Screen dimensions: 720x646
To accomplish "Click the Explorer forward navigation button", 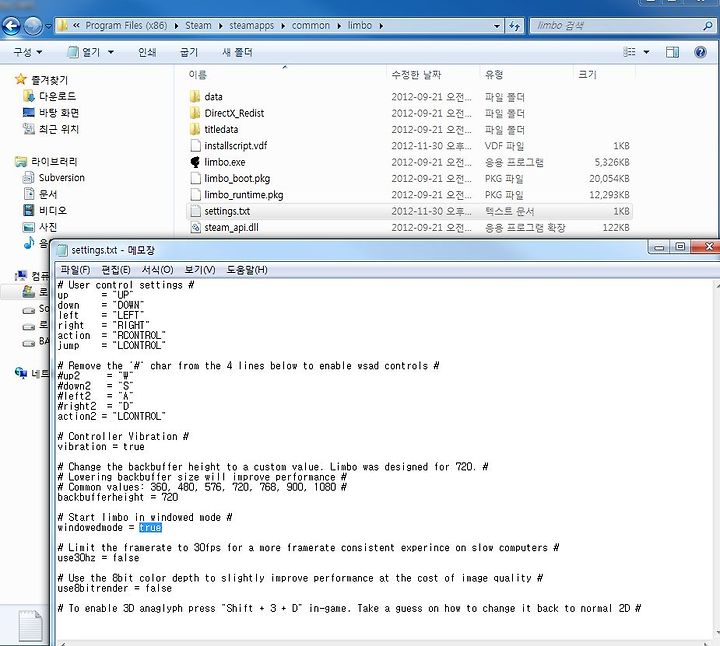I will tap(32, 26).
